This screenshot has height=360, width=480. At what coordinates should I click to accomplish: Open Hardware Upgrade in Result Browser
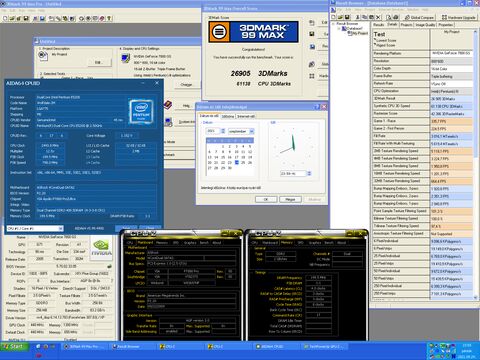pyautogui.click(x=458, y=17)
